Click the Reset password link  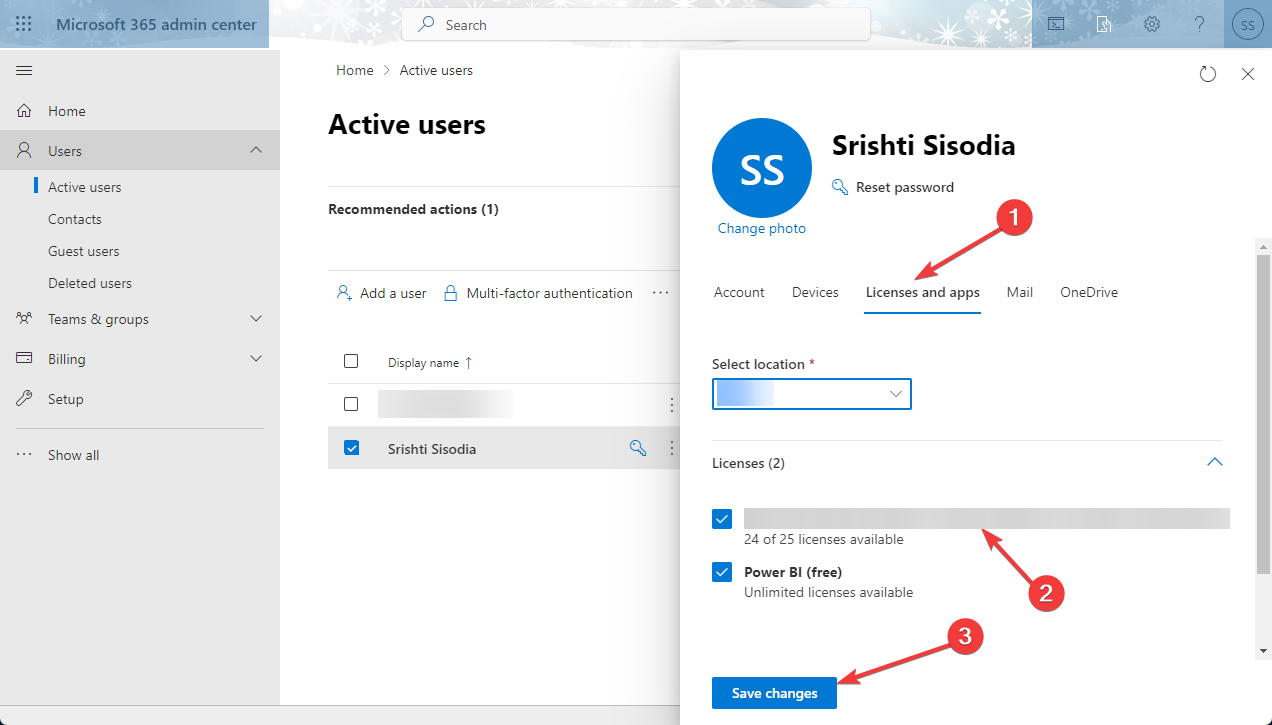(905, 187)
